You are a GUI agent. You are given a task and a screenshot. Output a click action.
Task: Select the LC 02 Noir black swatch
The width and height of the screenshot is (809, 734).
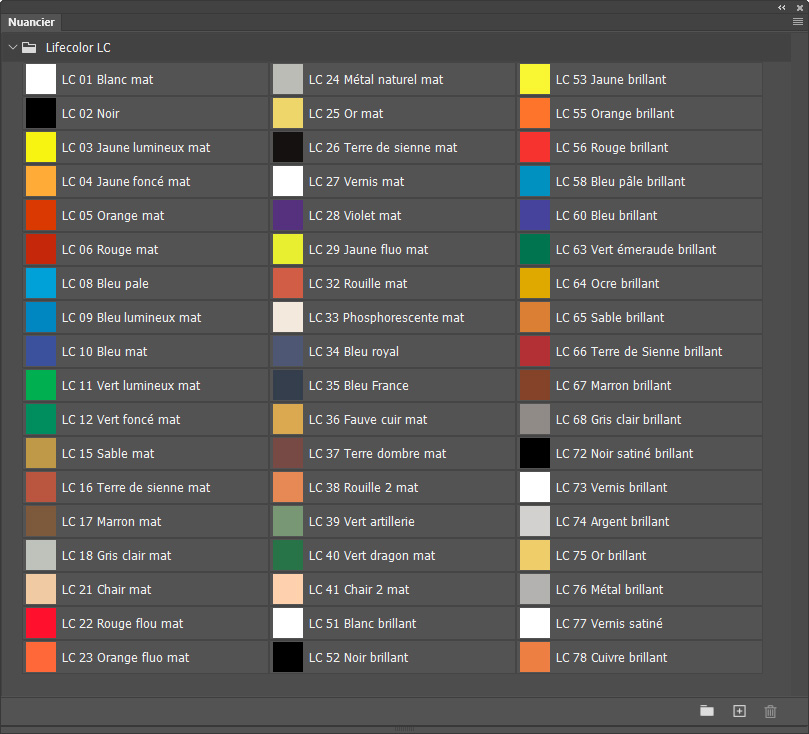41,113
